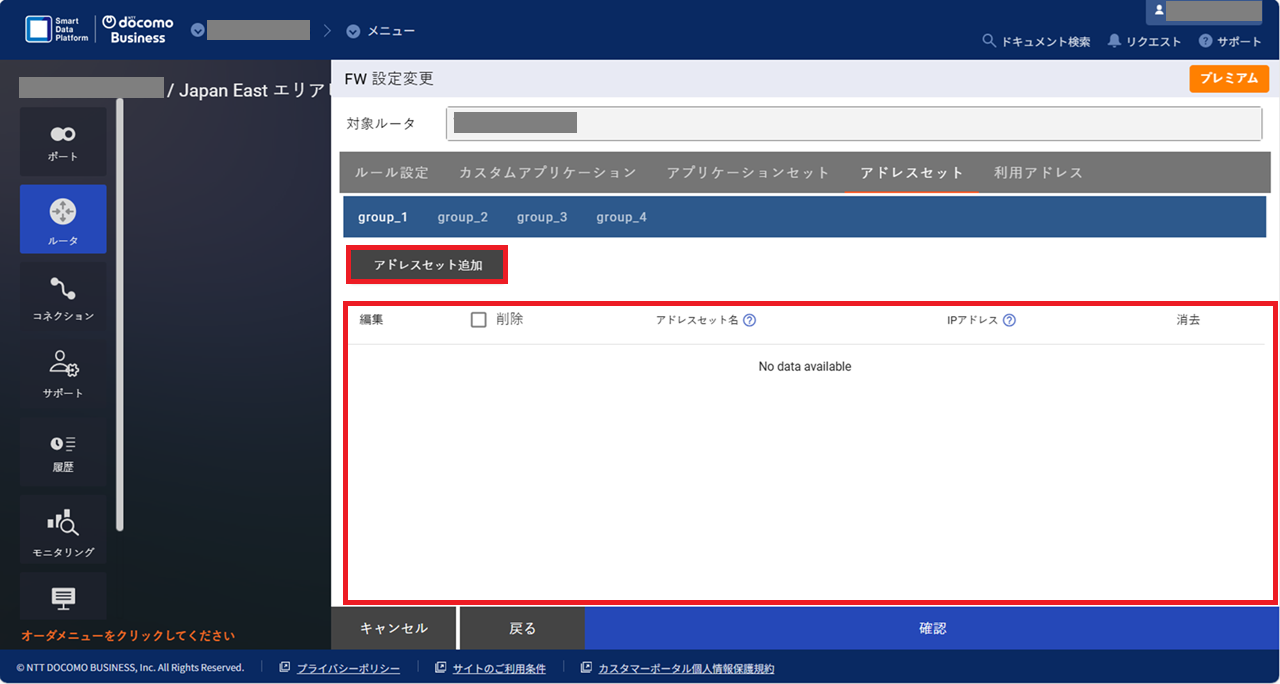The width and height of the screenshot is (1280, 684).
Task: Click the アドレスセット追加 button
Action: coord(426,264)
